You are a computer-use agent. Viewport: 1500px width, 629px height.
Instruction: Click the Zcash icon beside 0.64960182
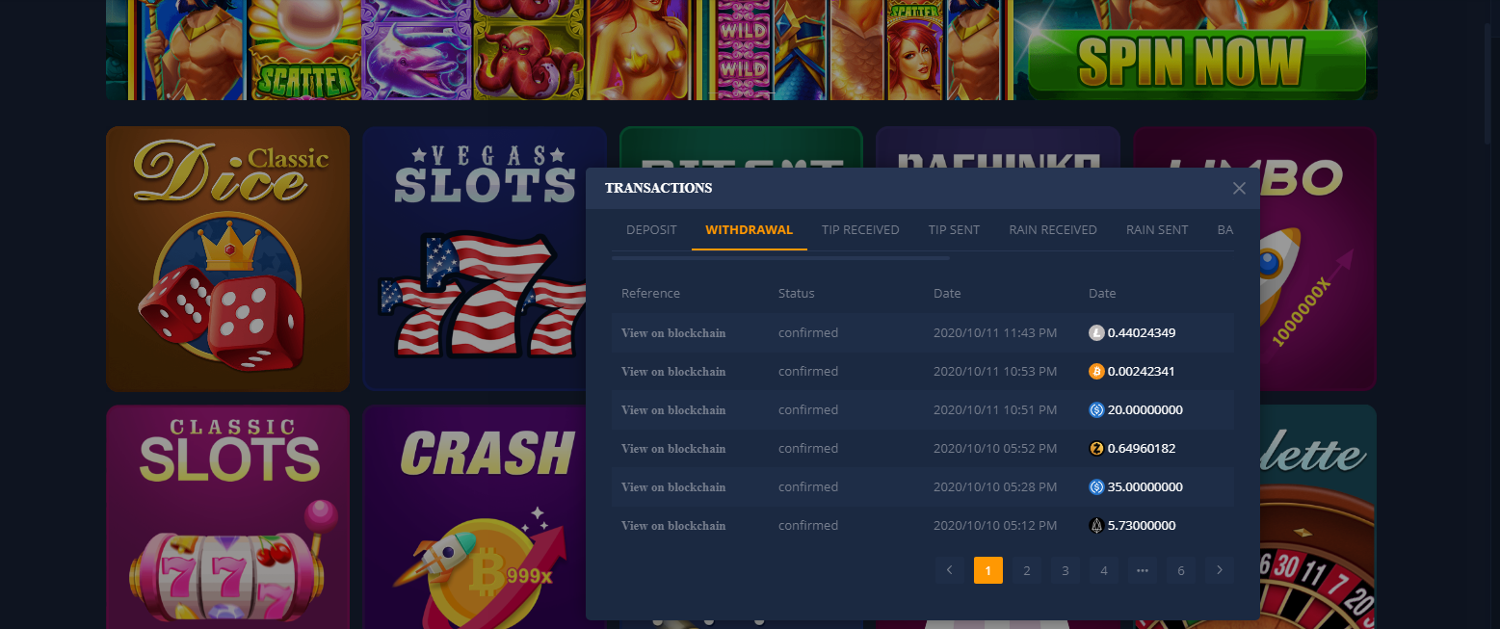tap(1096, 448)
